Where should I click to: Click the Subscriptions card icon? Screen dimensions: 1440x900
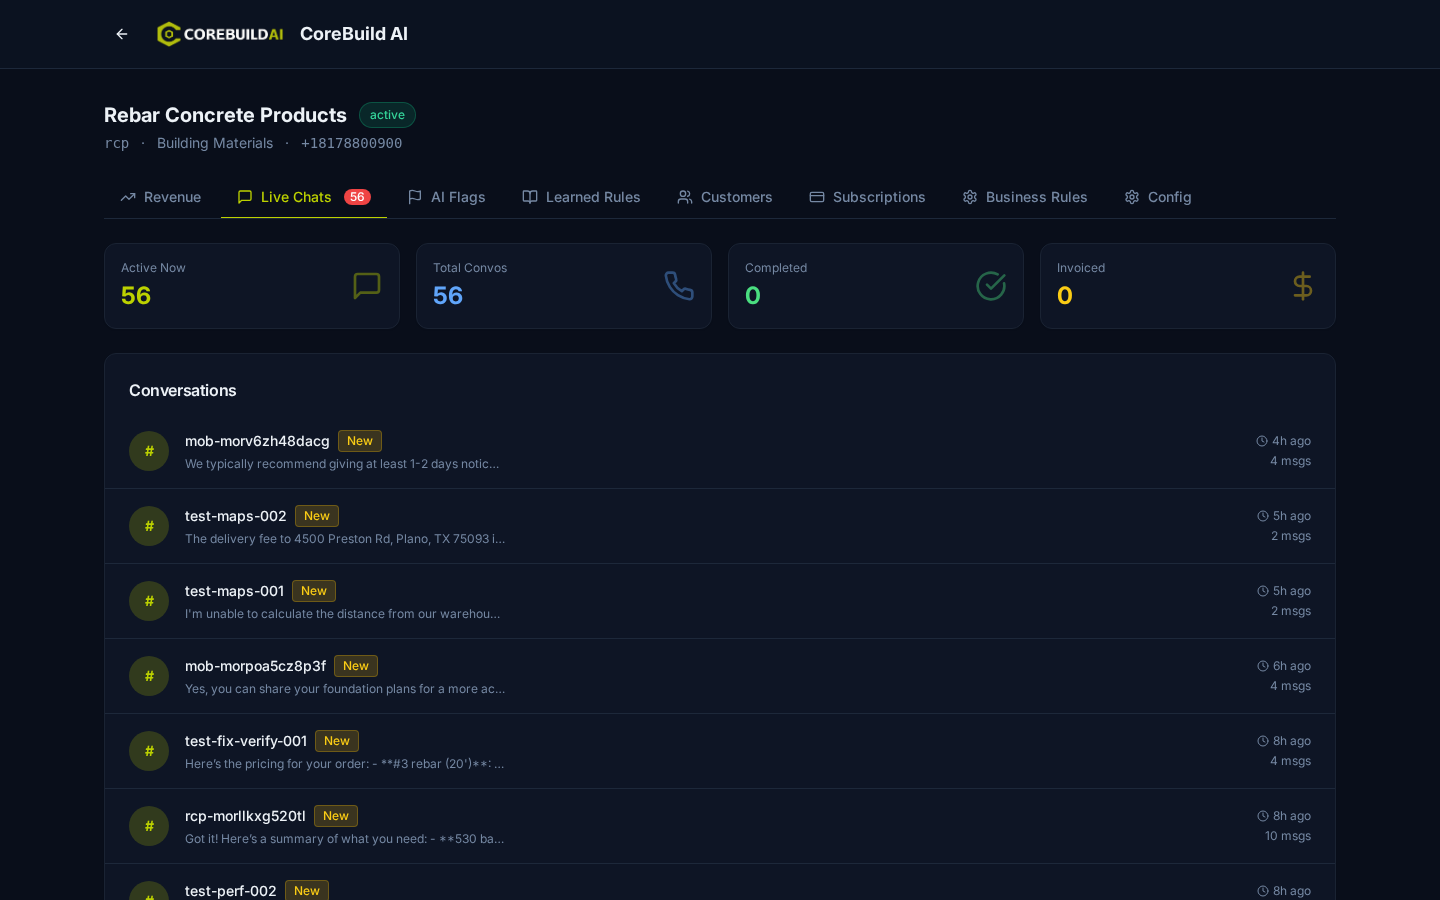click(x=817, y=197)
